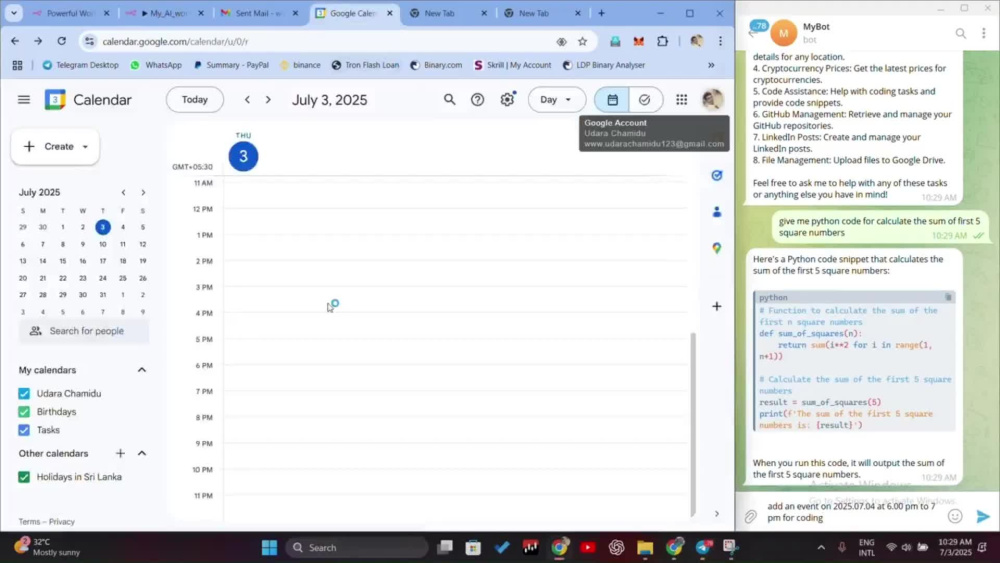Image resolution: width=1000 pixels, height=563 pixels.
Task: Get add-ons plus icon in side panel
Action: point(717,306)
